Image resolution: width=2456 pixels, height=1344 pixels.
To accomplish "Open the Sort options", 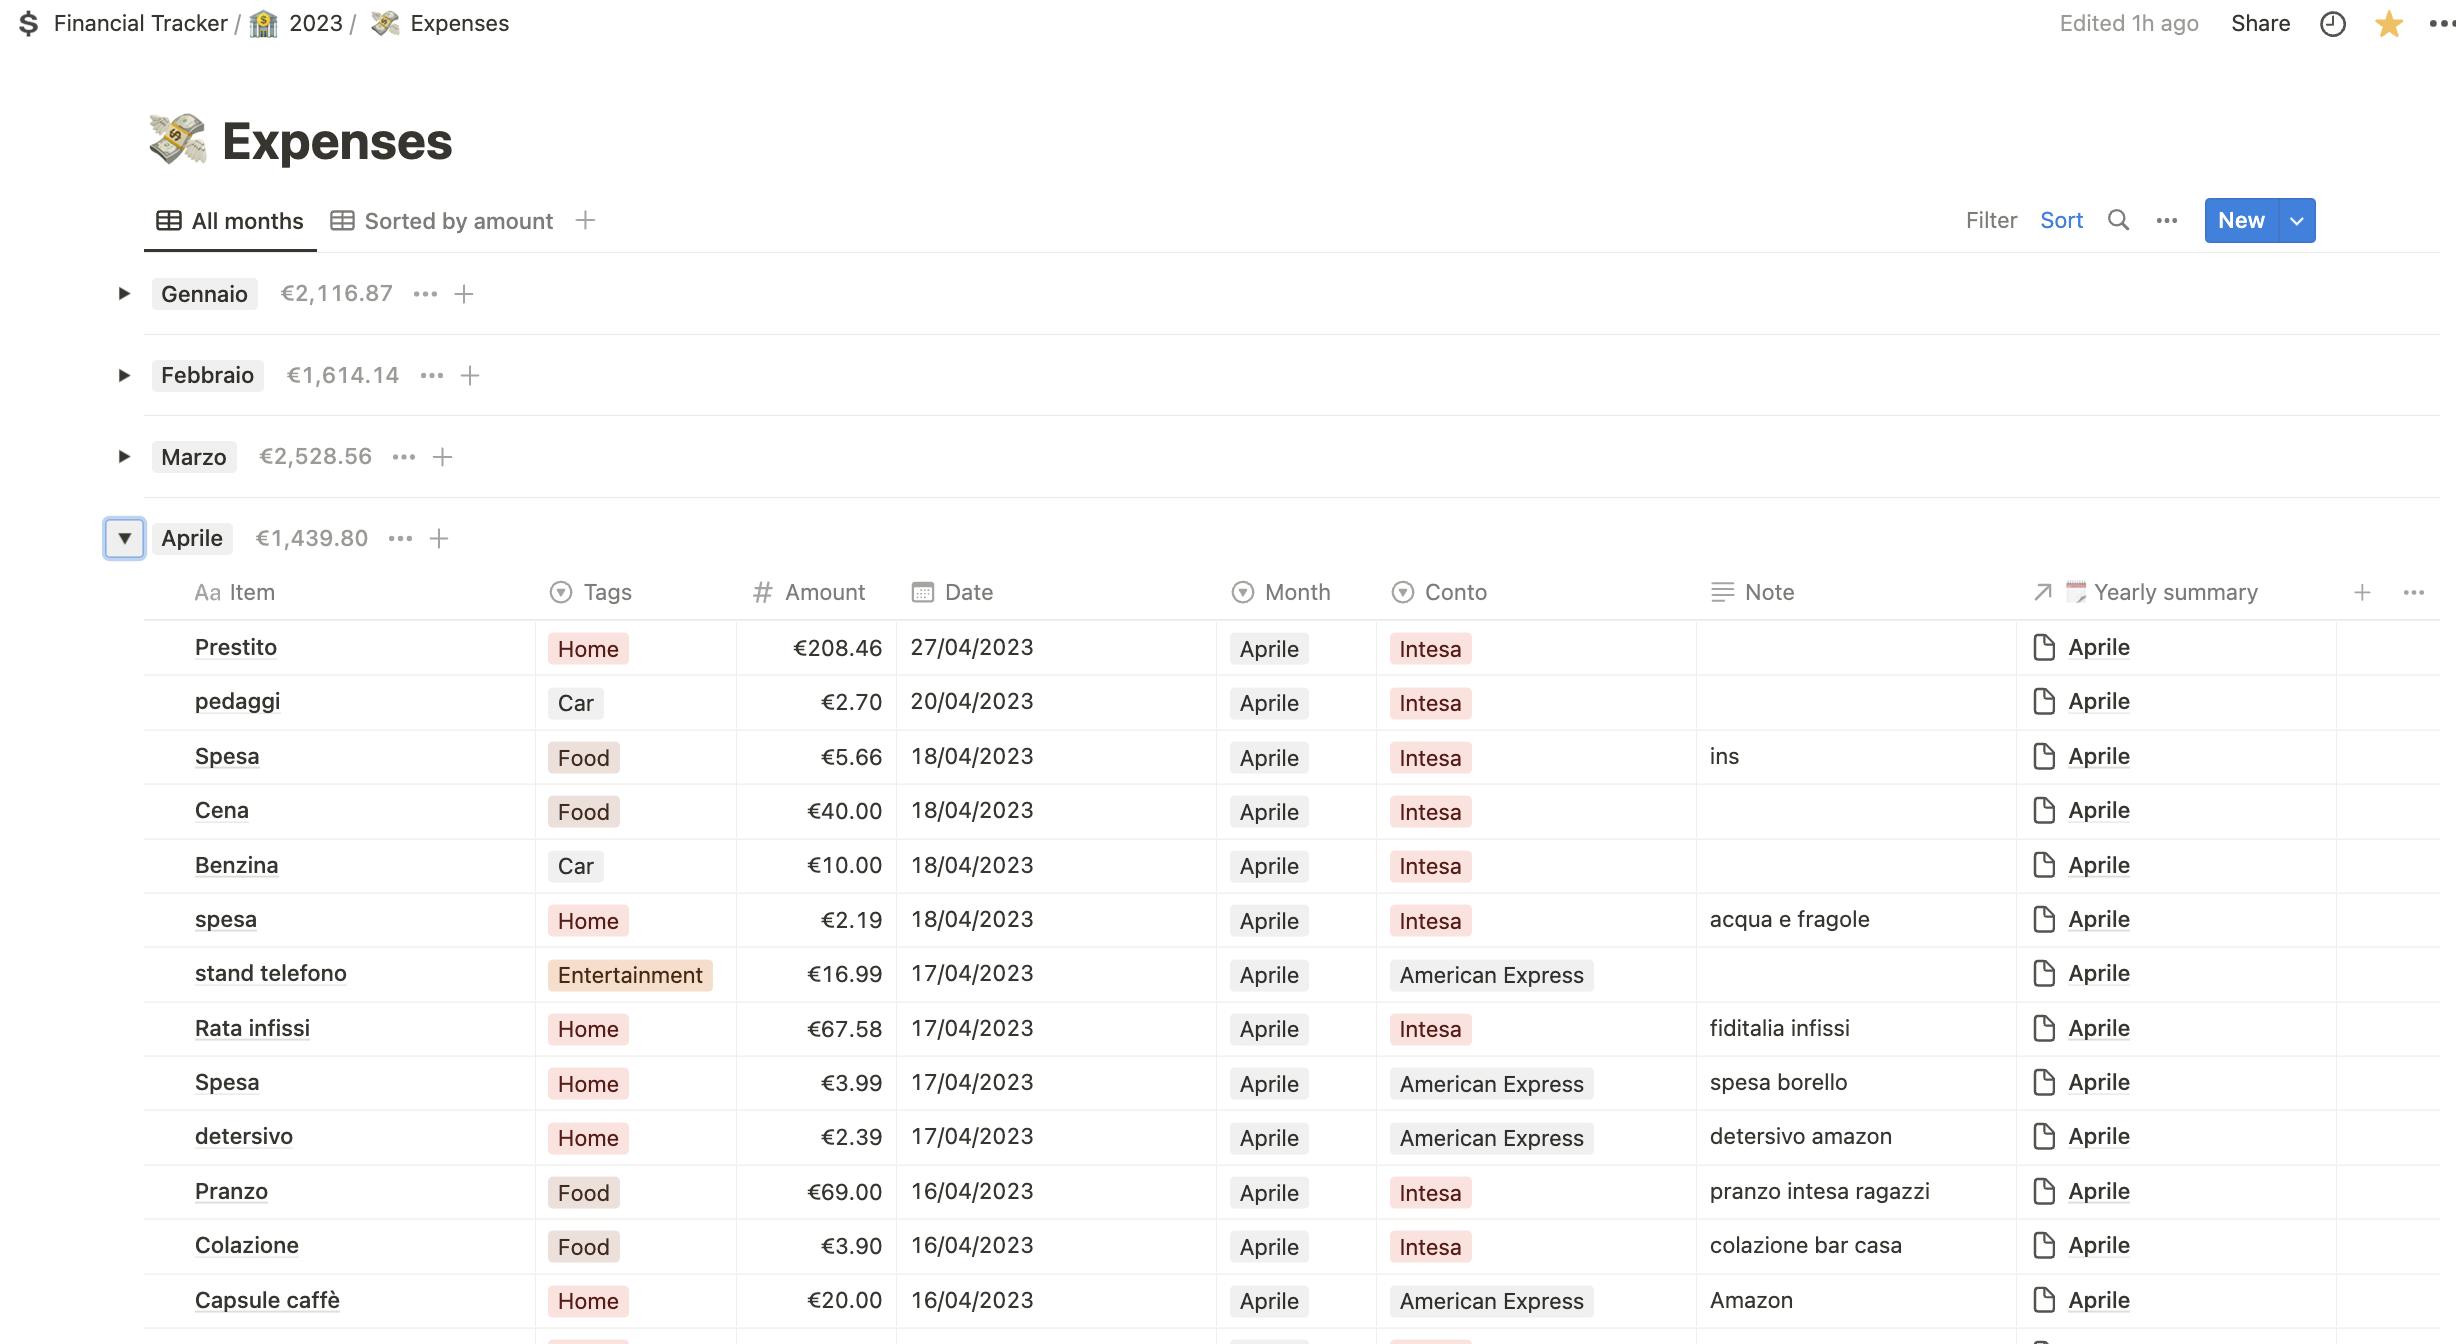I will pyautogui.click(x=2061, y=220).
